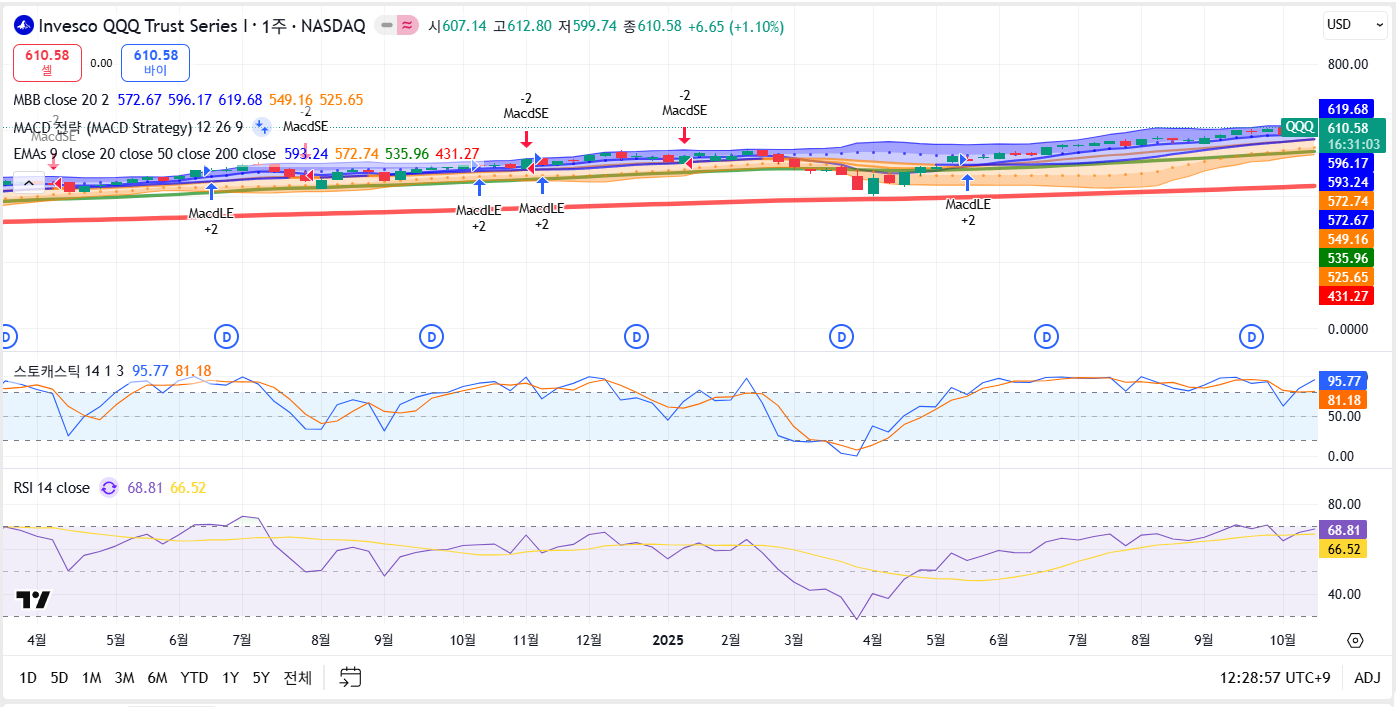This screenshot has height=707, width=1396.
Task: Click the RSI 14 close legend
Action: click(51, 488)
